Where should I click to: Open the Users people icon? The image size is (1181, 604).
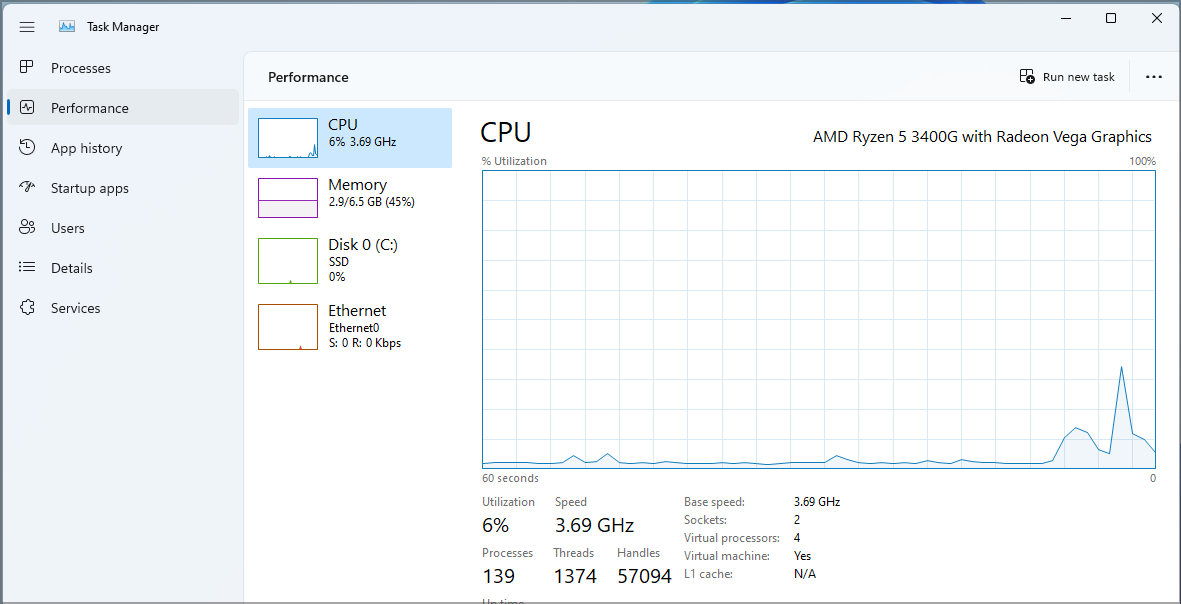(27, 227)
